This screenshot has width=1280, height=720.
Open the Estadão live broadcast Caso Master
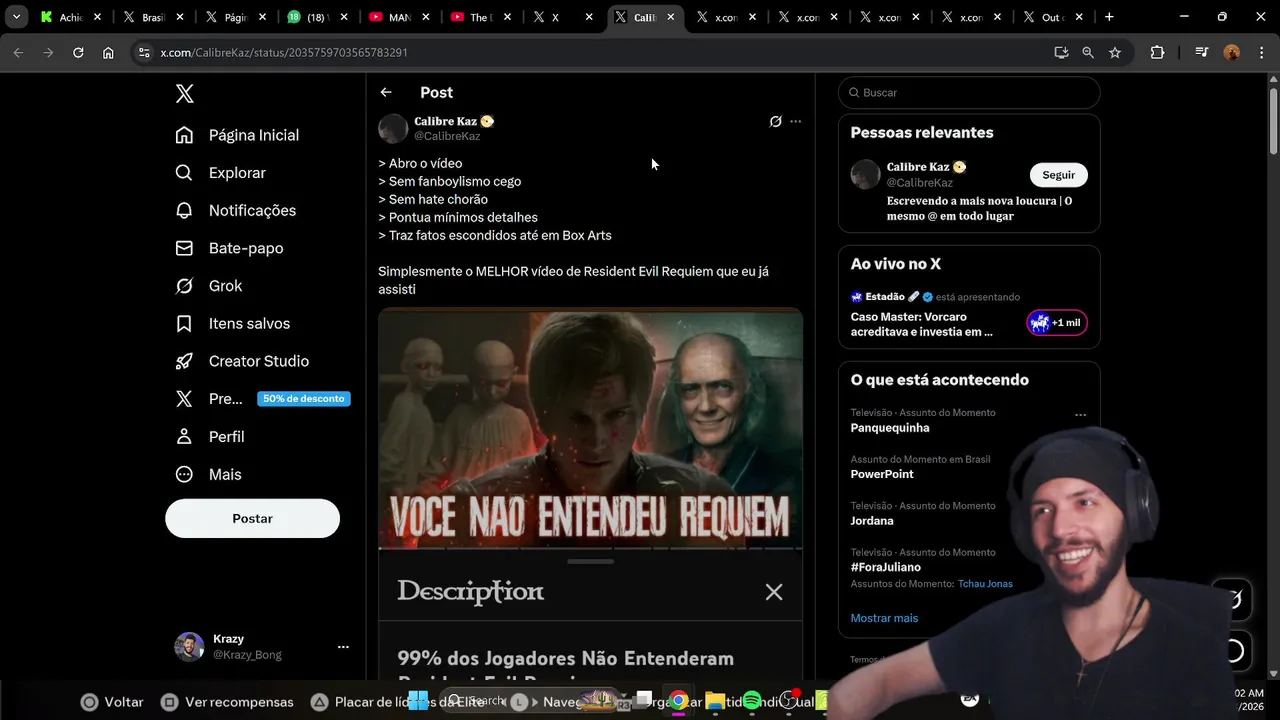(921, 324)
